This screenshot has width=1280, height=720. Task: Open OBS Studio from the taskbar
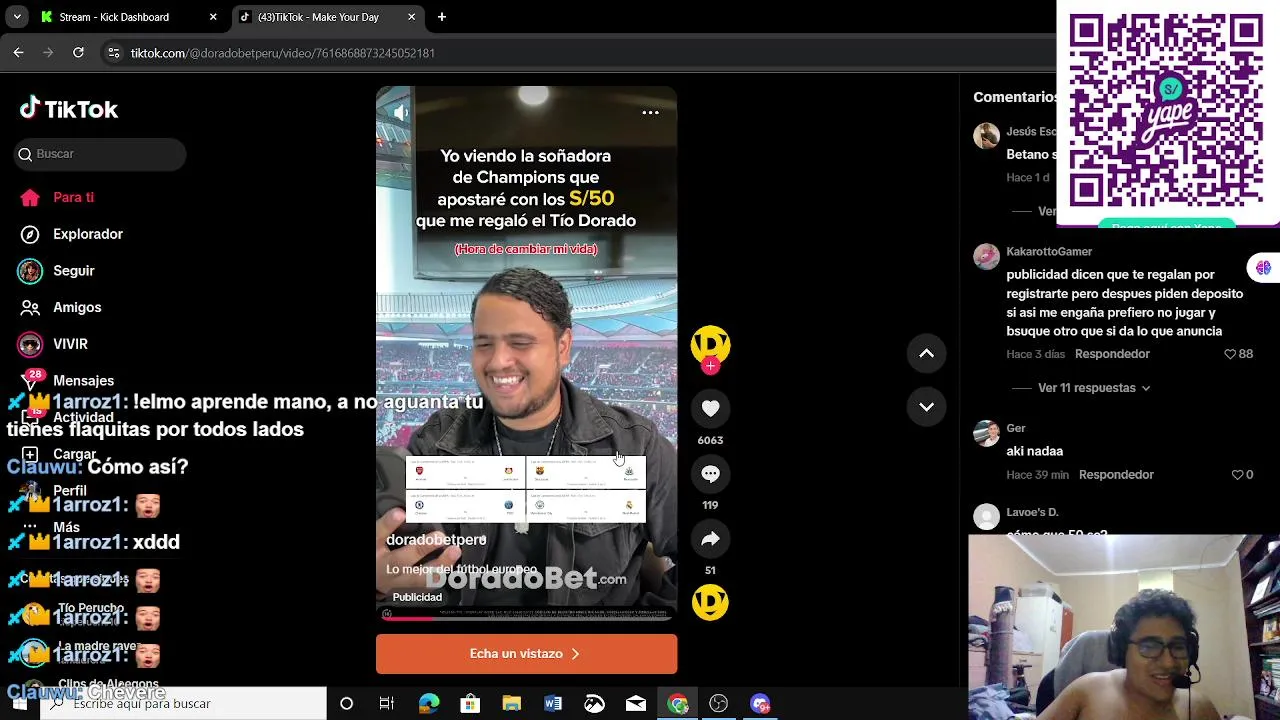(718, 704)
